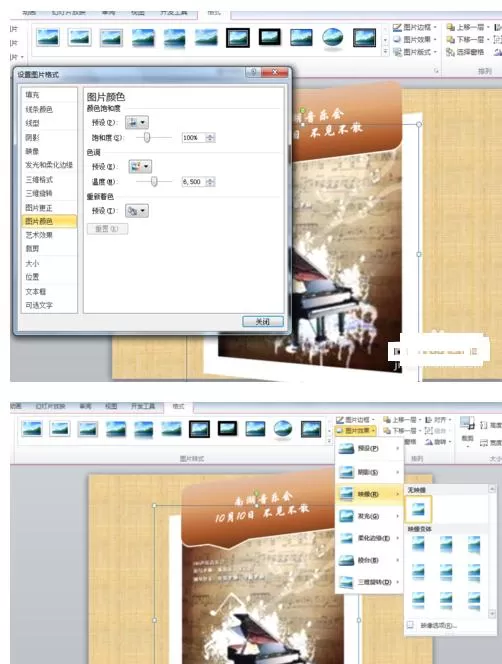The width and height of the screenshot is (502, 664).
Task: Click the stepper beside the 6,500 field
Action: pyautogui.click(x=211, y=182)
